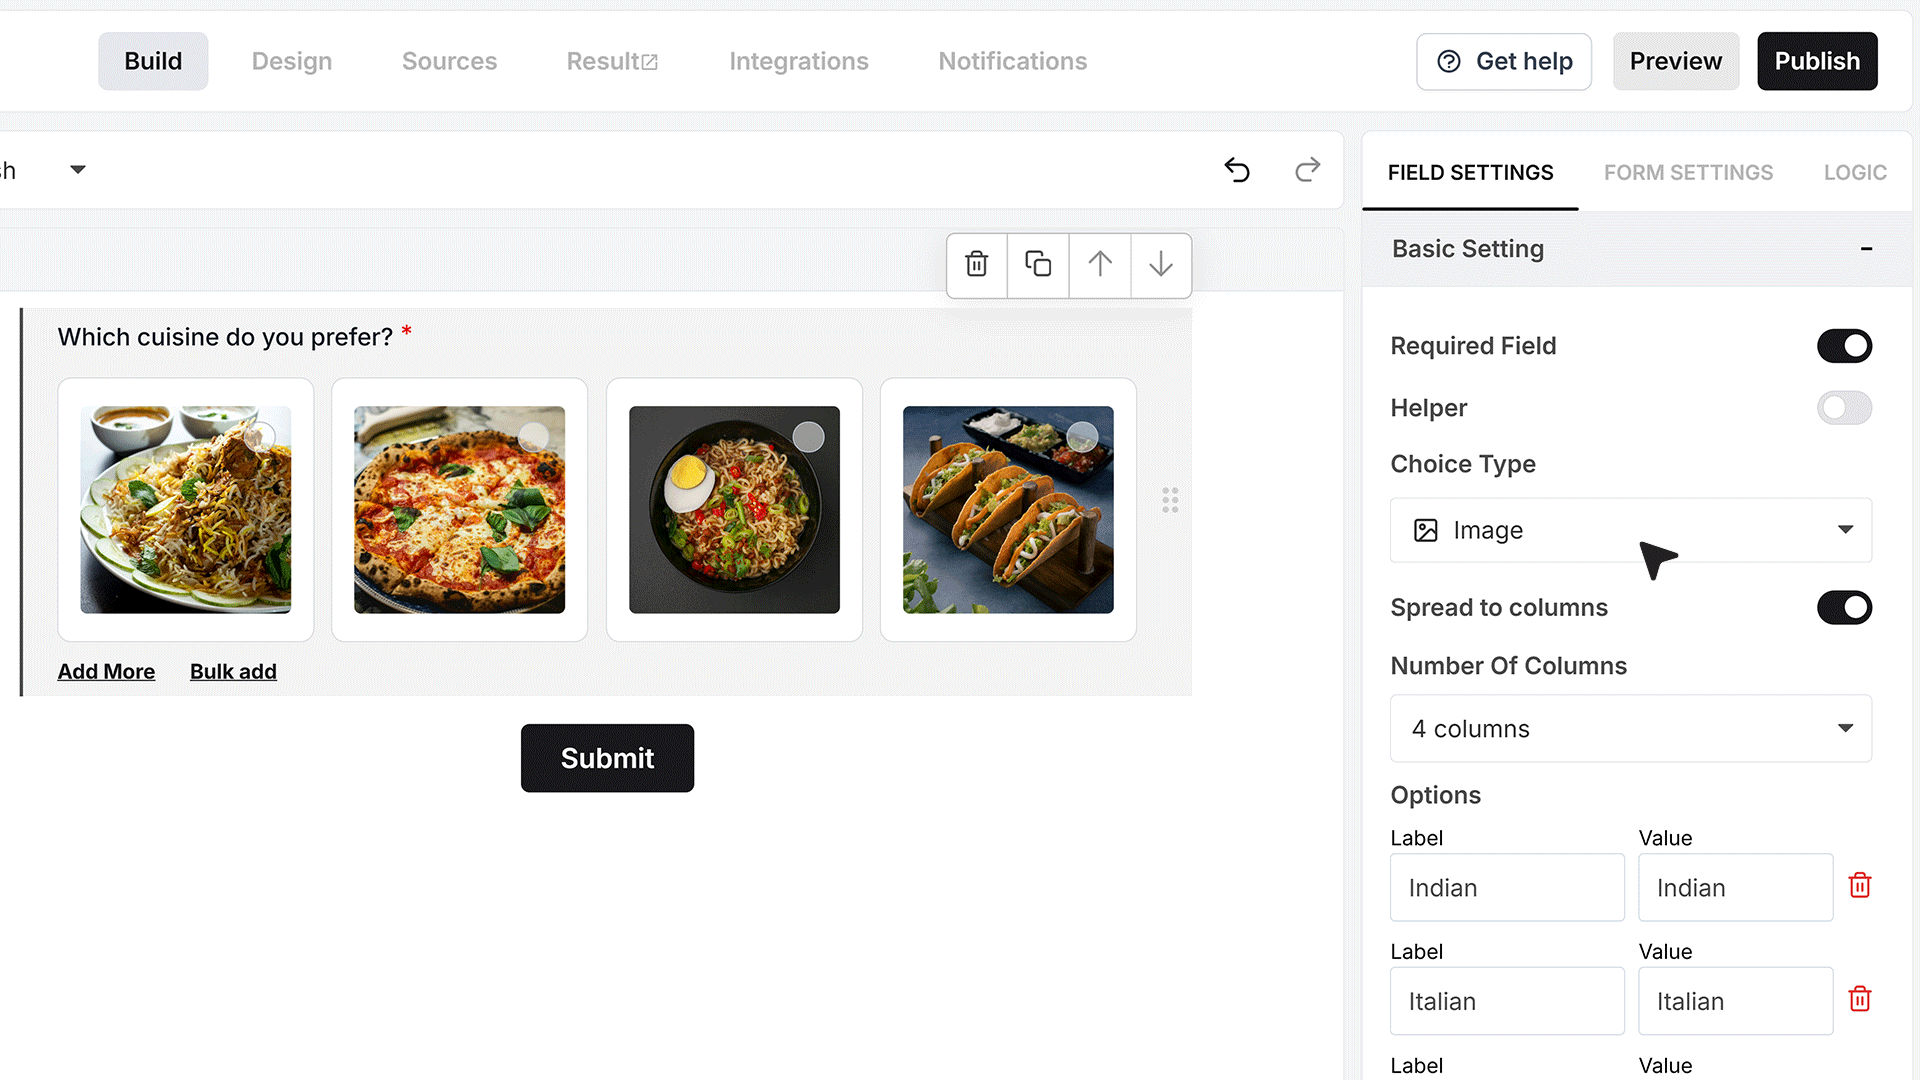Click the Bulk add link
This screenshot has width=1920, height=1080.
(233, 671)
